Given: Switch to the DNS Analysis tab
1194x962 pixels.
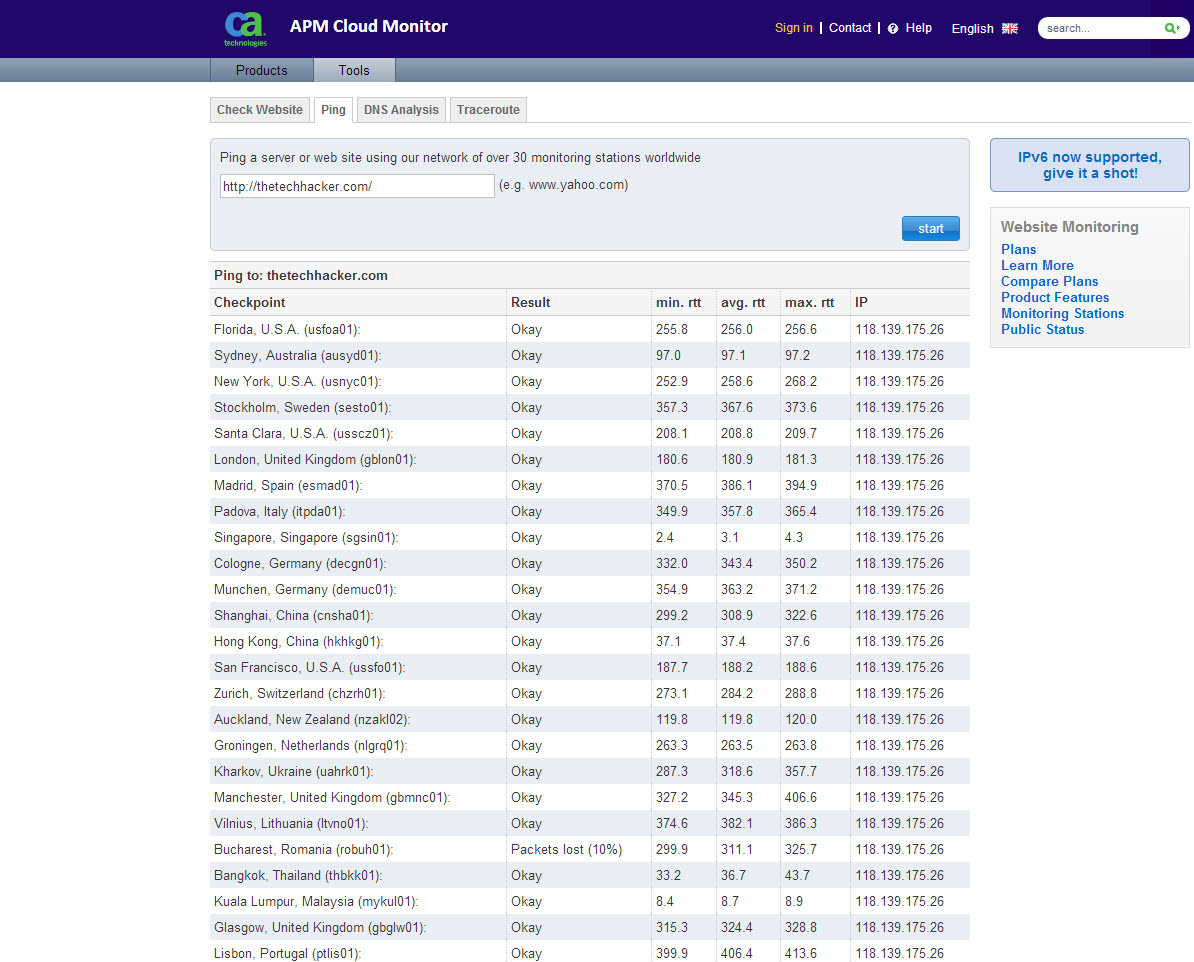Looking at the screenshot, I should pos(401,110).
